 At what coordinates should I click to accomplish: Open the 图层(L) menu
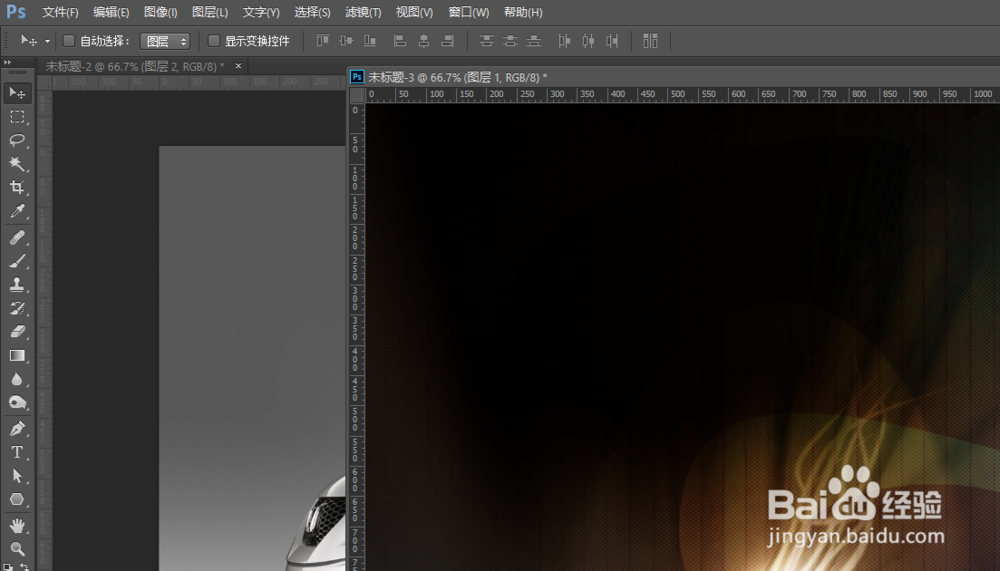pyautogui.click(x=210, y=12)
